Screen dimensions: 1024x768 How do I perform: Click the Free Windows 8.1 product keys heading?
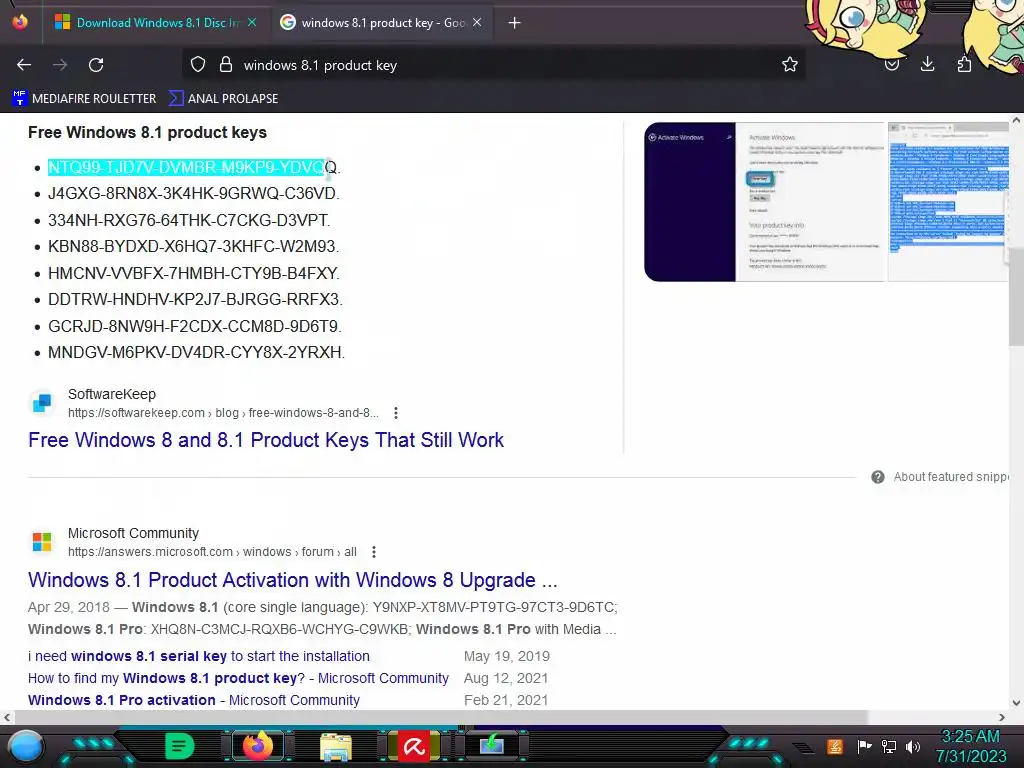(x=148, y=133)
